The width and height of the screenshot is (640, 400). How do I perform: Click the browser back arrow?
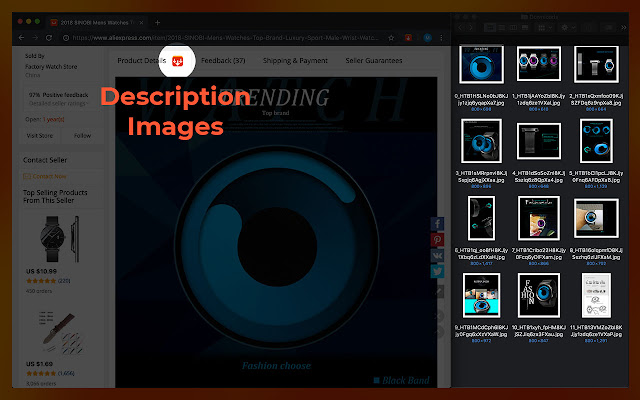tap(21, 39)
